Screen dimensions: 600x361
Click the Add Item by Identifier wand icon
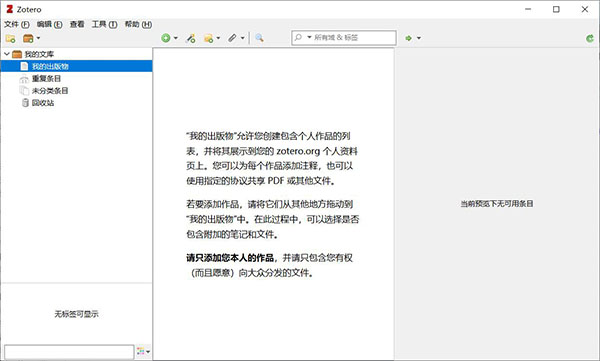point(191,38)
